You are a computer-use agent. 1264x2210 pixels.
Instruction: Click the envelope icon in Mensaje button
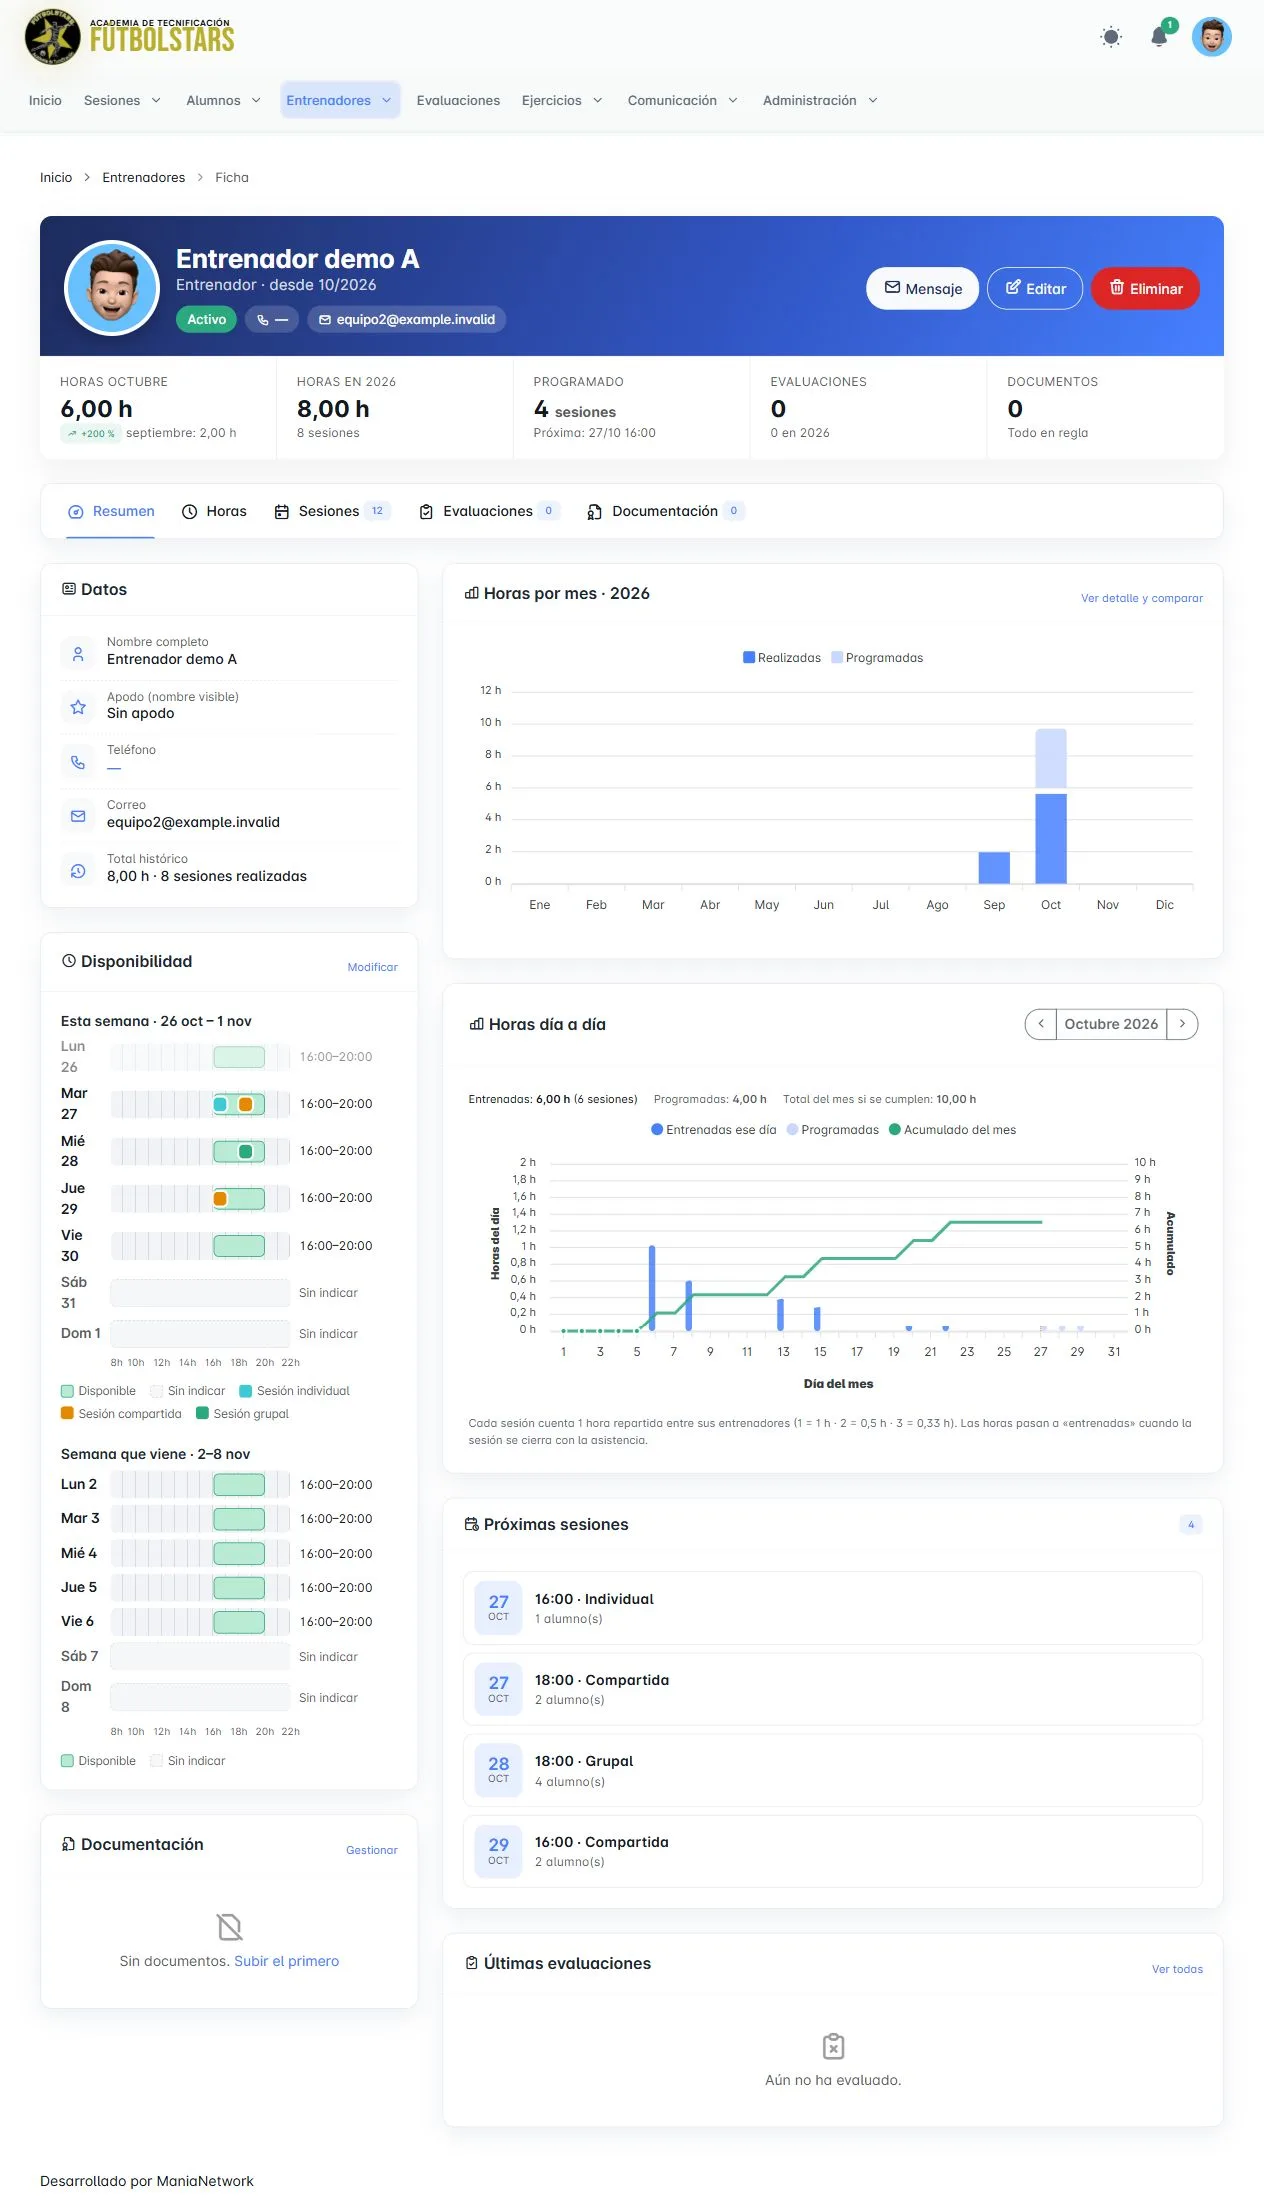(892, 288)
